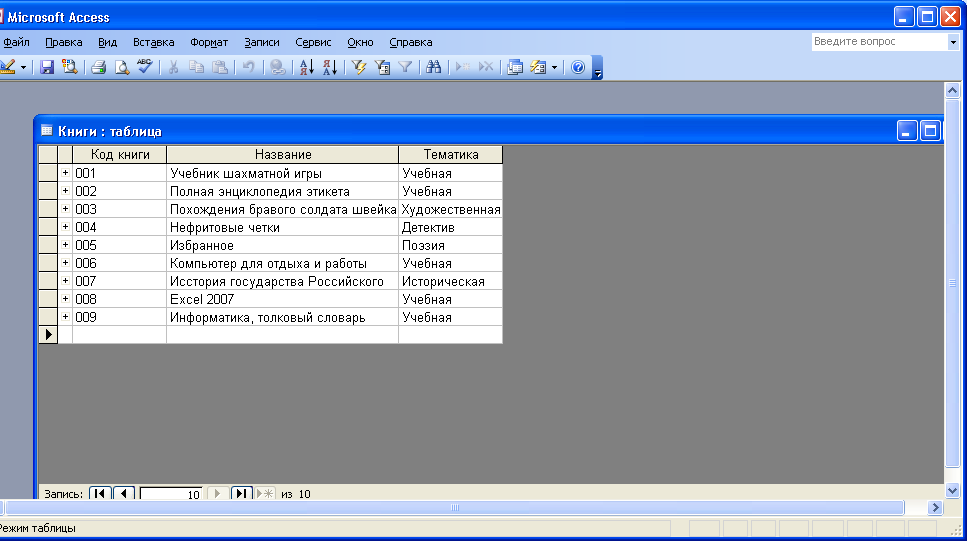Click the Insert Hyperlink icon
The width and height of the screenshot is (967, 541).
pyautogui.click(x=278, y=67)
